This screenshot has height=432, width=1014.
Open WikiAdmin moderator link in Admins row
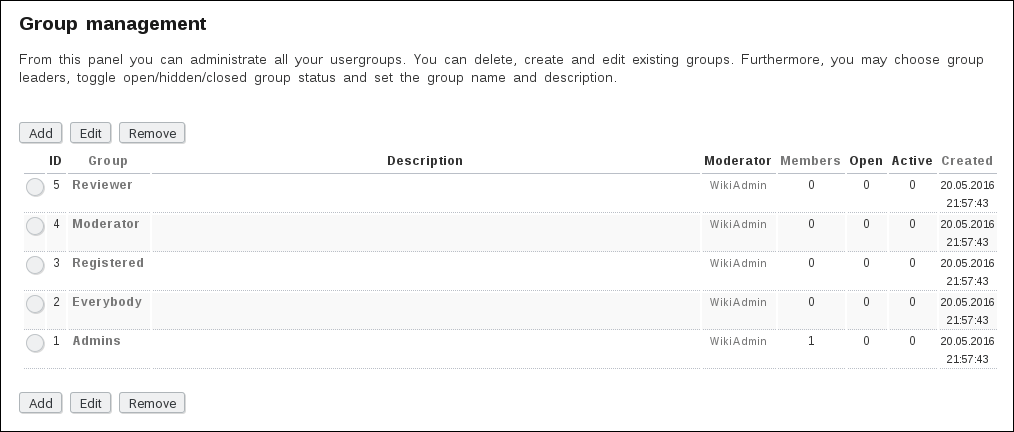coord(738,341)
